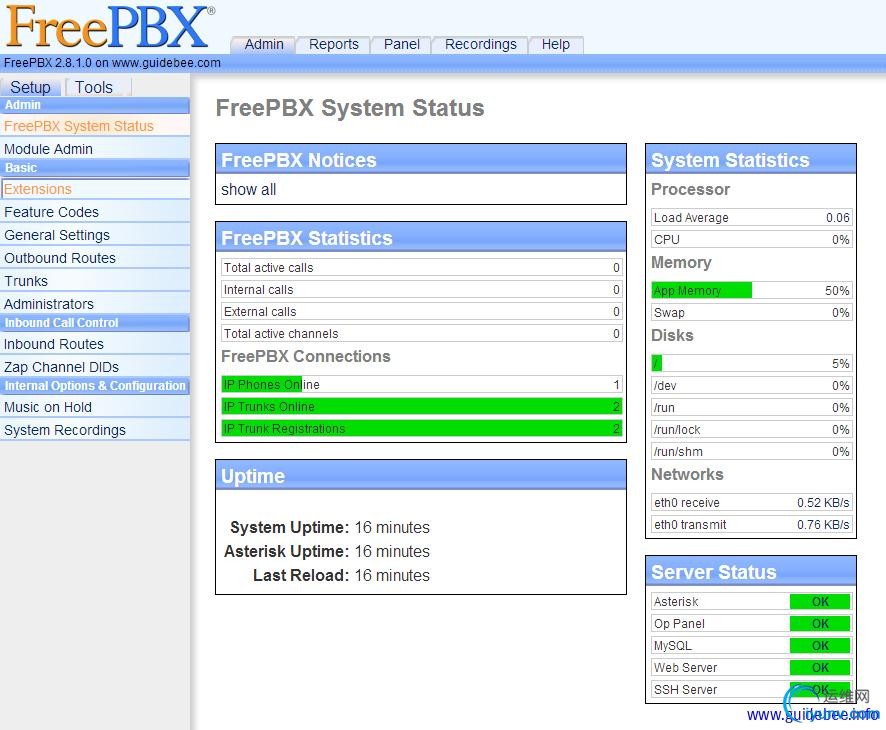This screenshot has height=730, width=886.
Task: Click Internal Options & Configuration header
Action: point(95,386)
